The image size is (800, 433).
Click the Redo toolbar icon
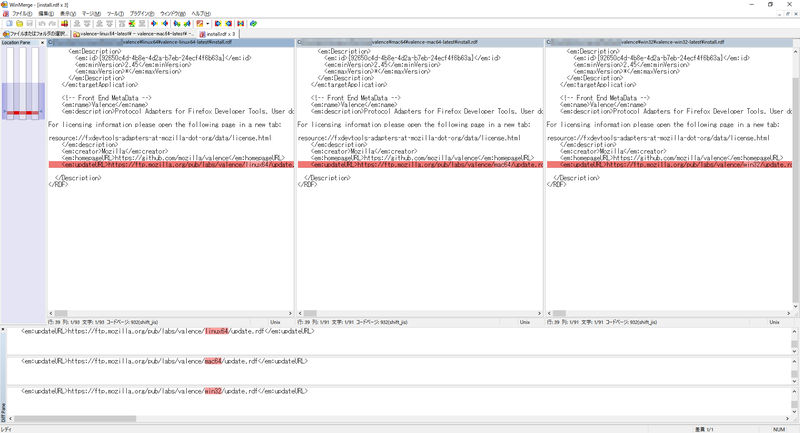point(52,23)
